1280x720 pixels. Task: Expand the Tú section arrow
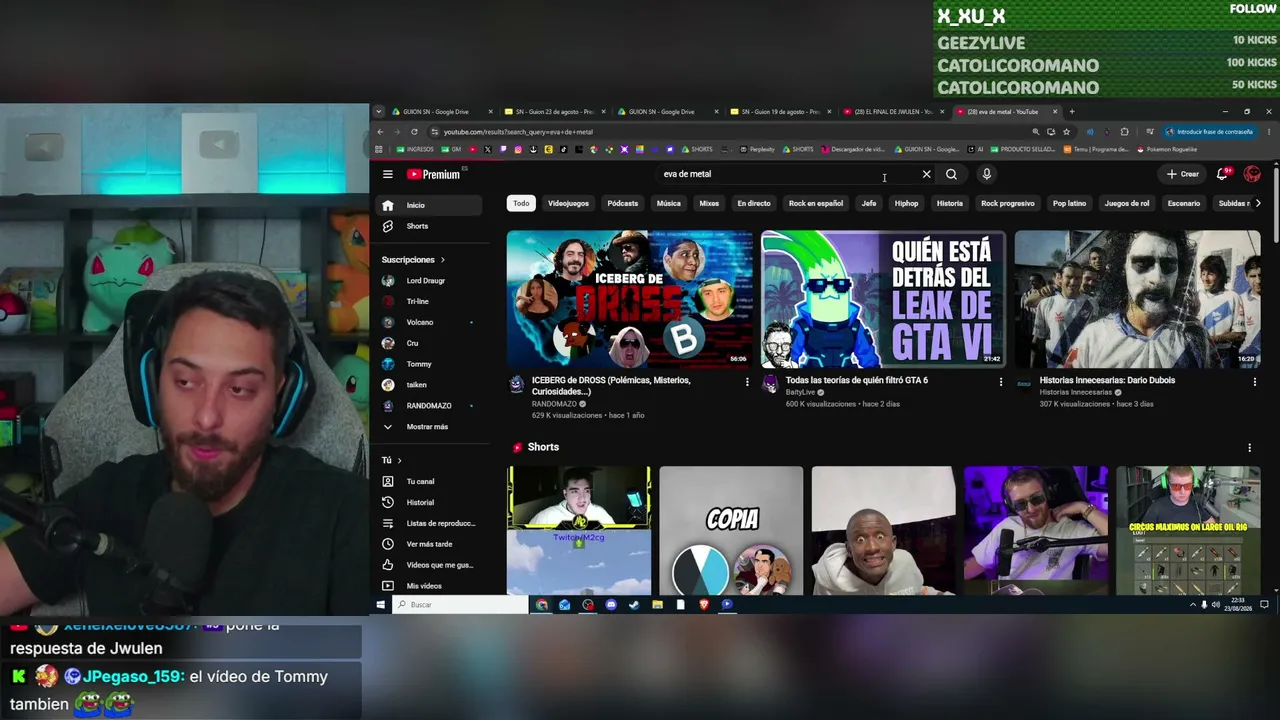pyautogui.click(x=399, y=460)
